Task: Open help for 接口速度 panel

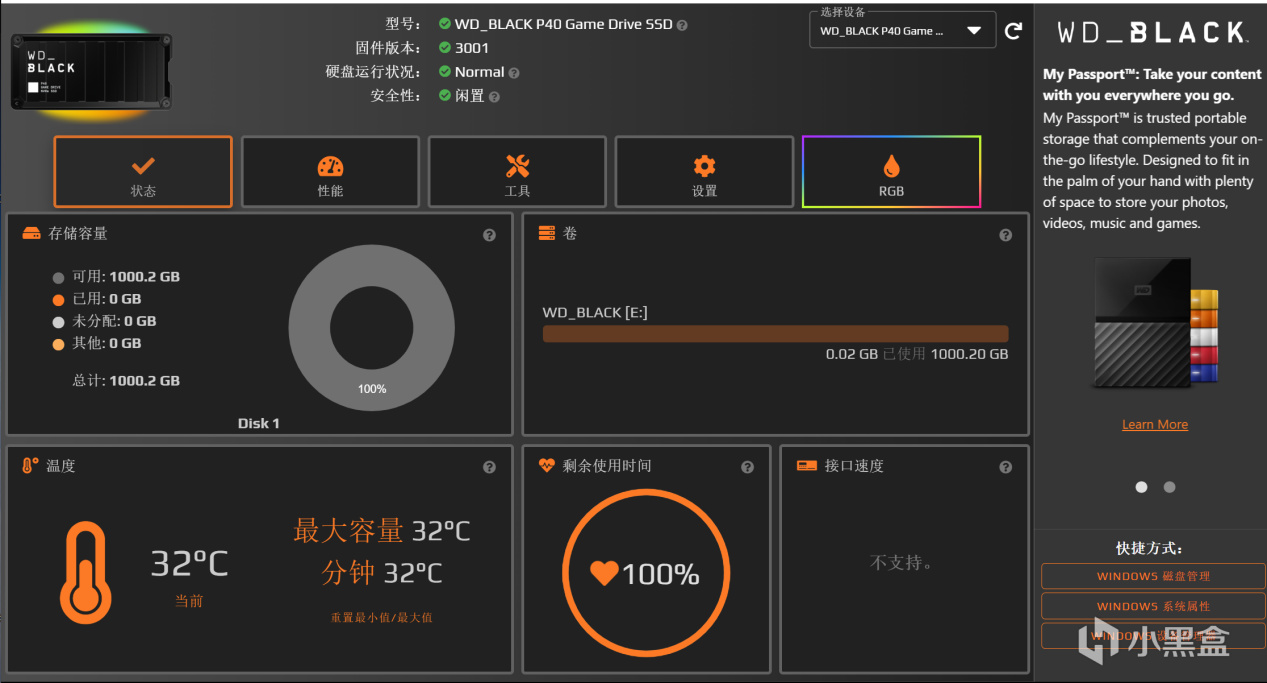Action: click(1005, 467)
